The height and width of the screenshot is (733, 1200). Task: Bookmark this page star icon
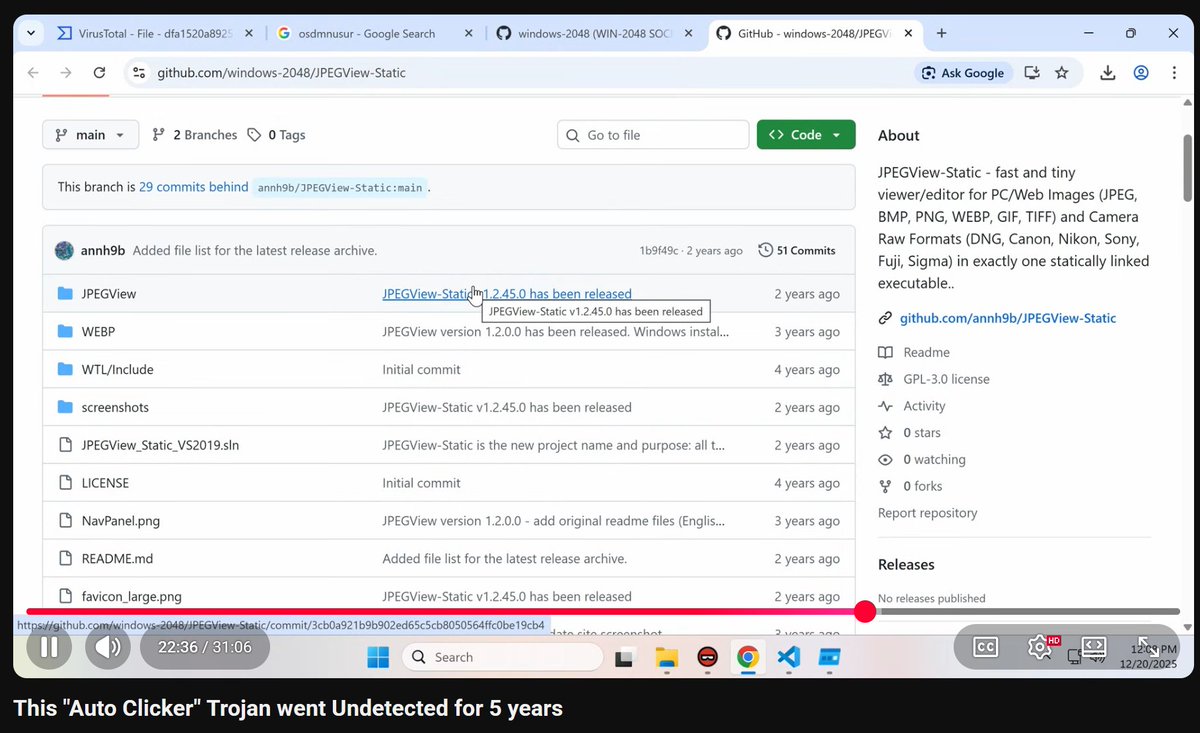click(x=1062, y=73)
